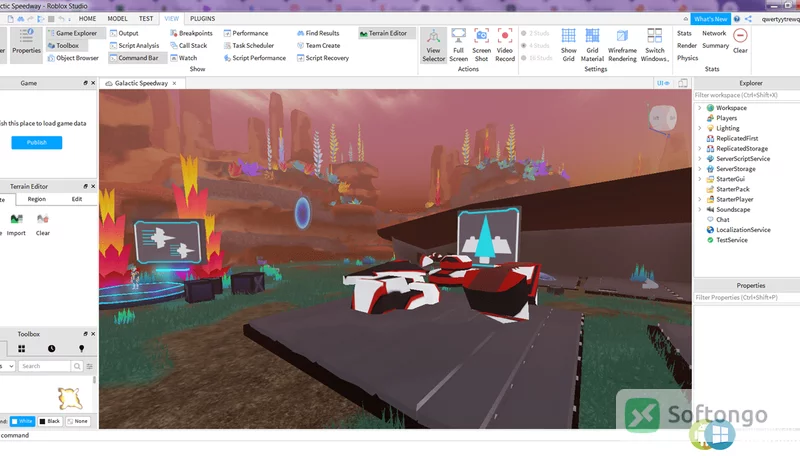
Task: Toggle the View Selector
Action: tap(434, 45)
